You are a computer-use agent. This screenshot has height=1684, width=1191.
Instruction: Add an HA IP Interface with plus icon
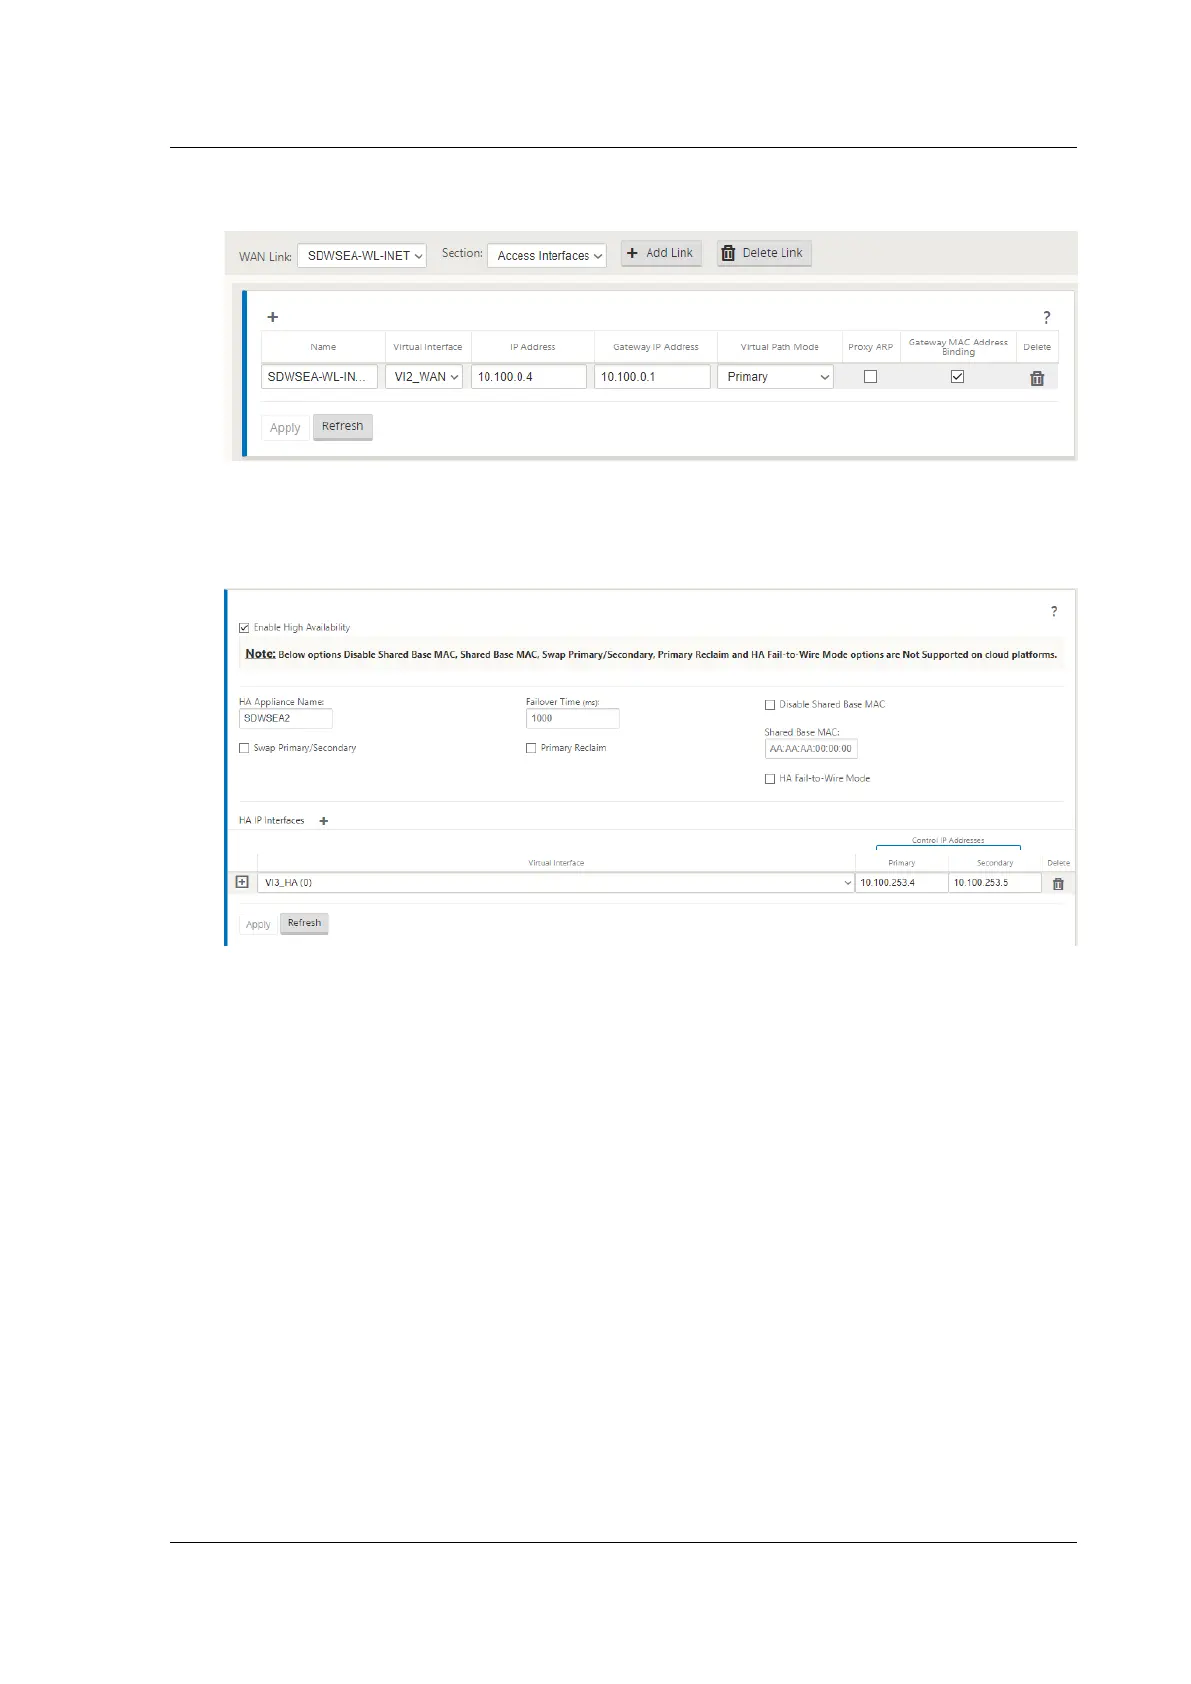tap(323, 821)
